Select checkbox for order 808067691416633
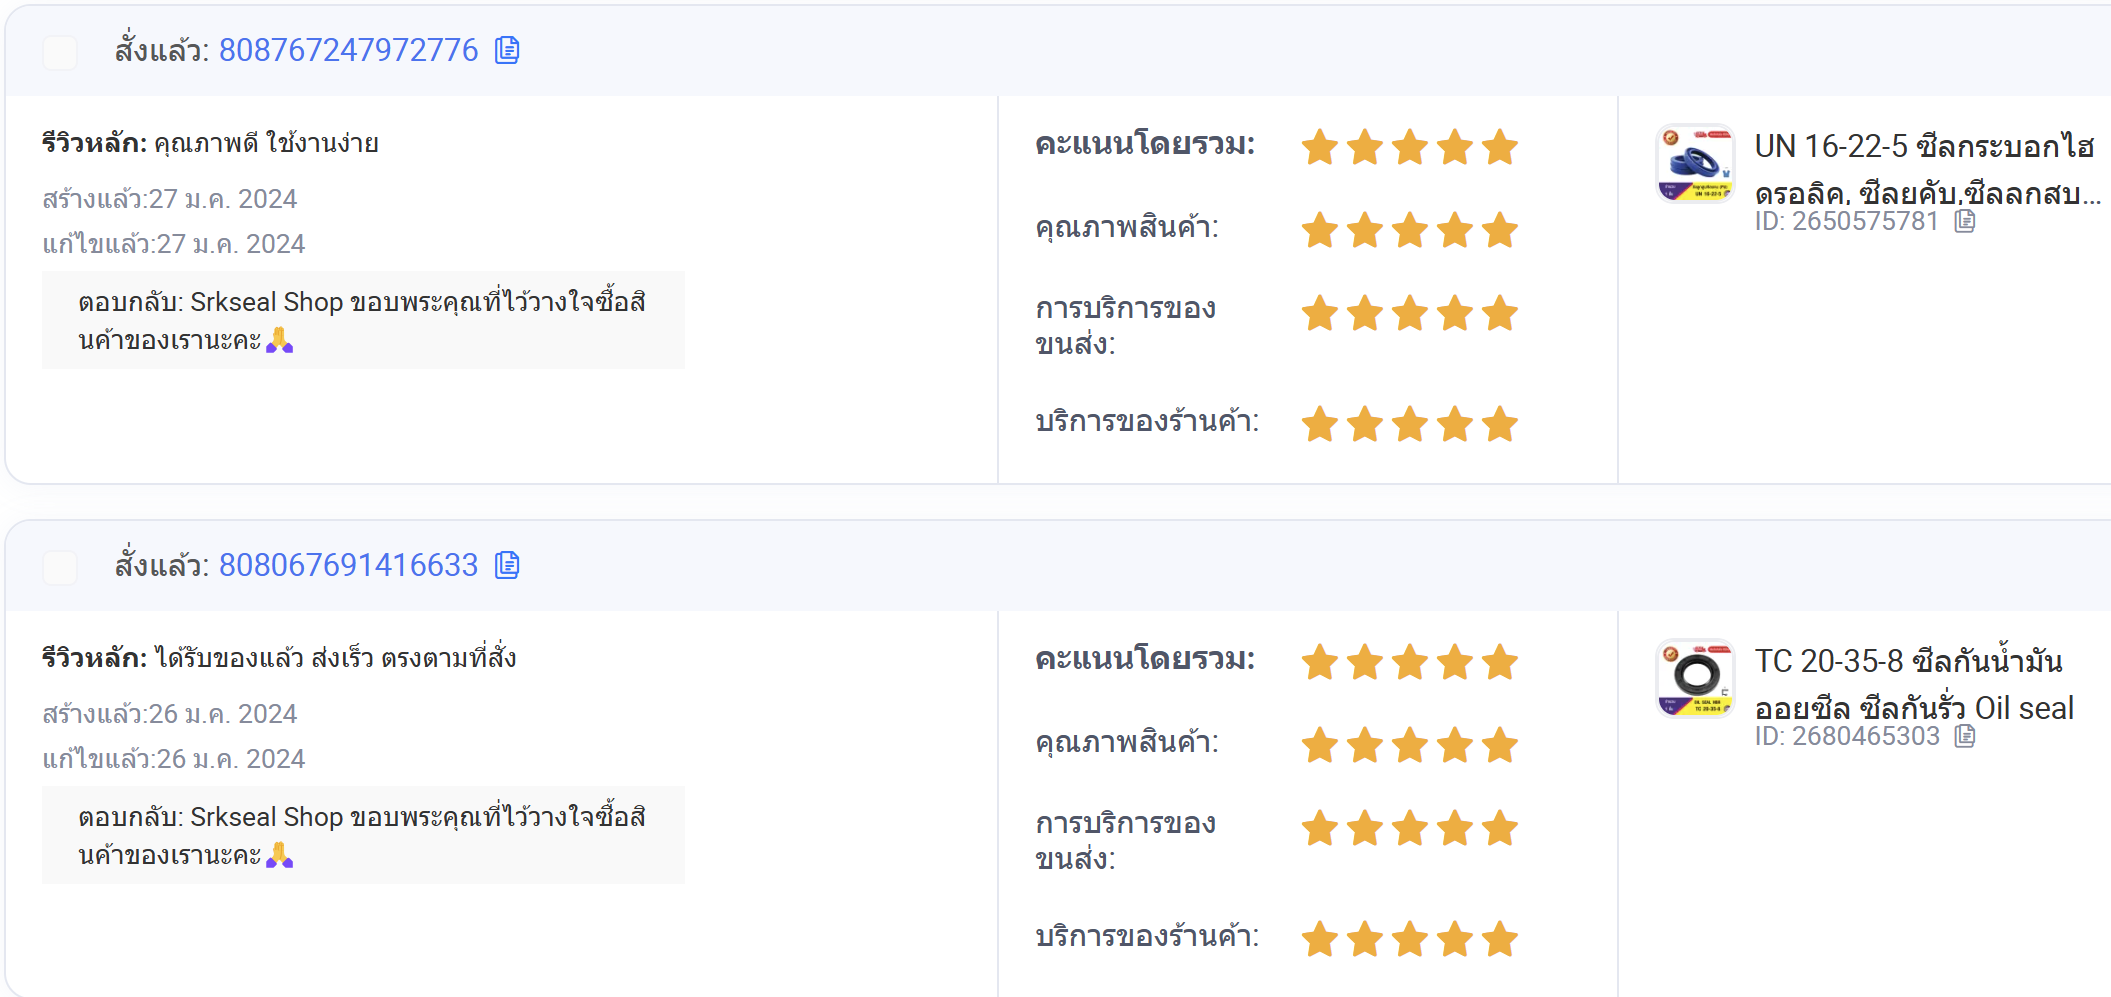Screen dimensions: 2111x997 [60, 567]
